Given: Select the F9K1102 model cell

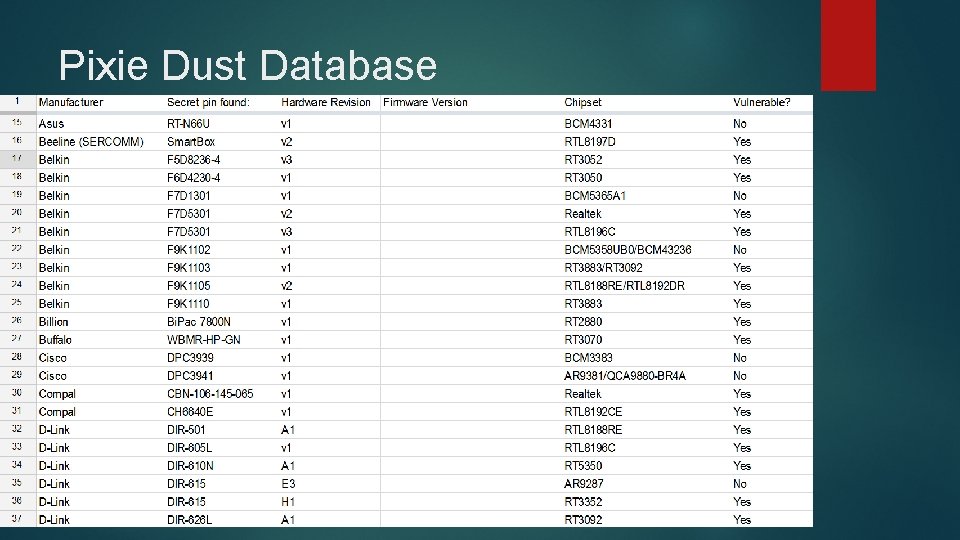Looking at the screenshot, I should pyautogui.click(x=188, y=250).
